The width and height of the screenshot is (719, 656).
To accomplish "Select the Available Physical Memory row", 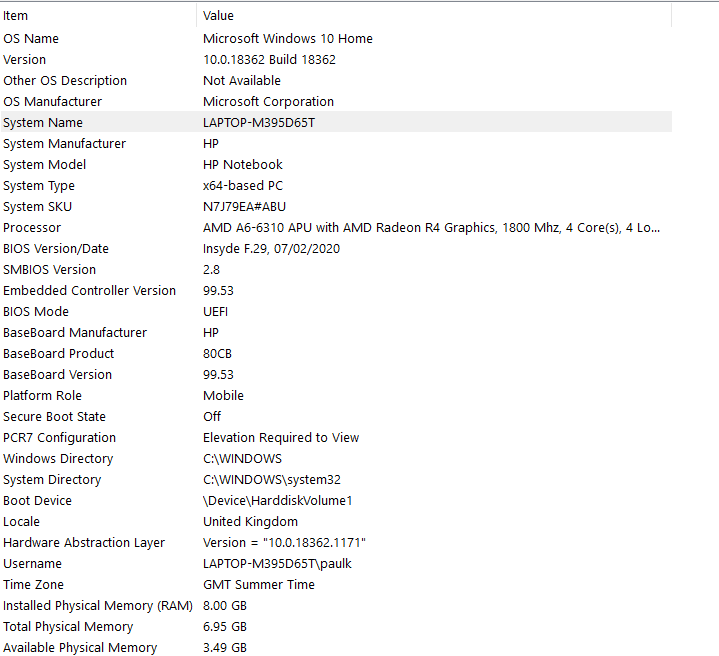I will 336,647.
